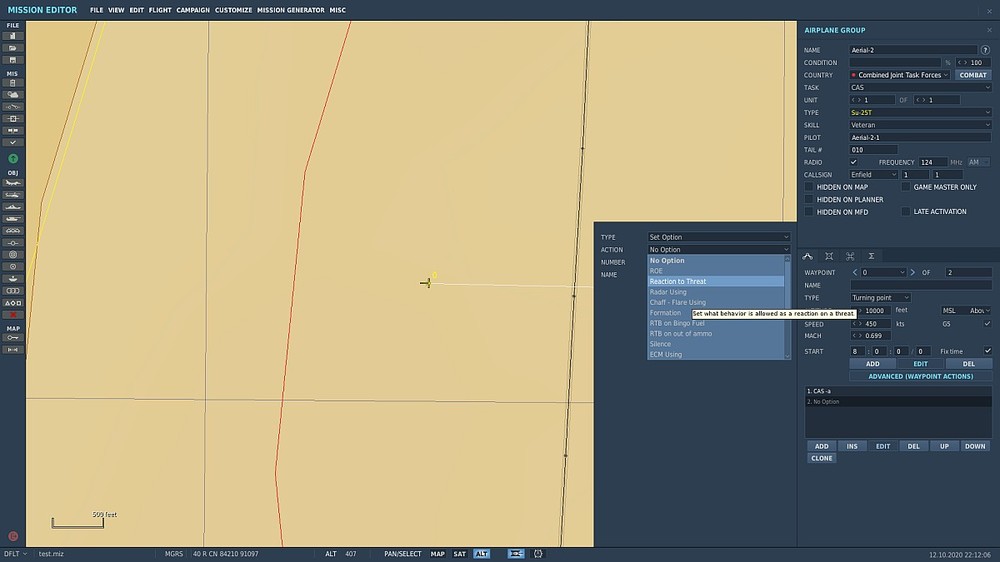1000x562 pixels.
Task: Toggle the GS speed checkbox
Action: pos(987,324)
